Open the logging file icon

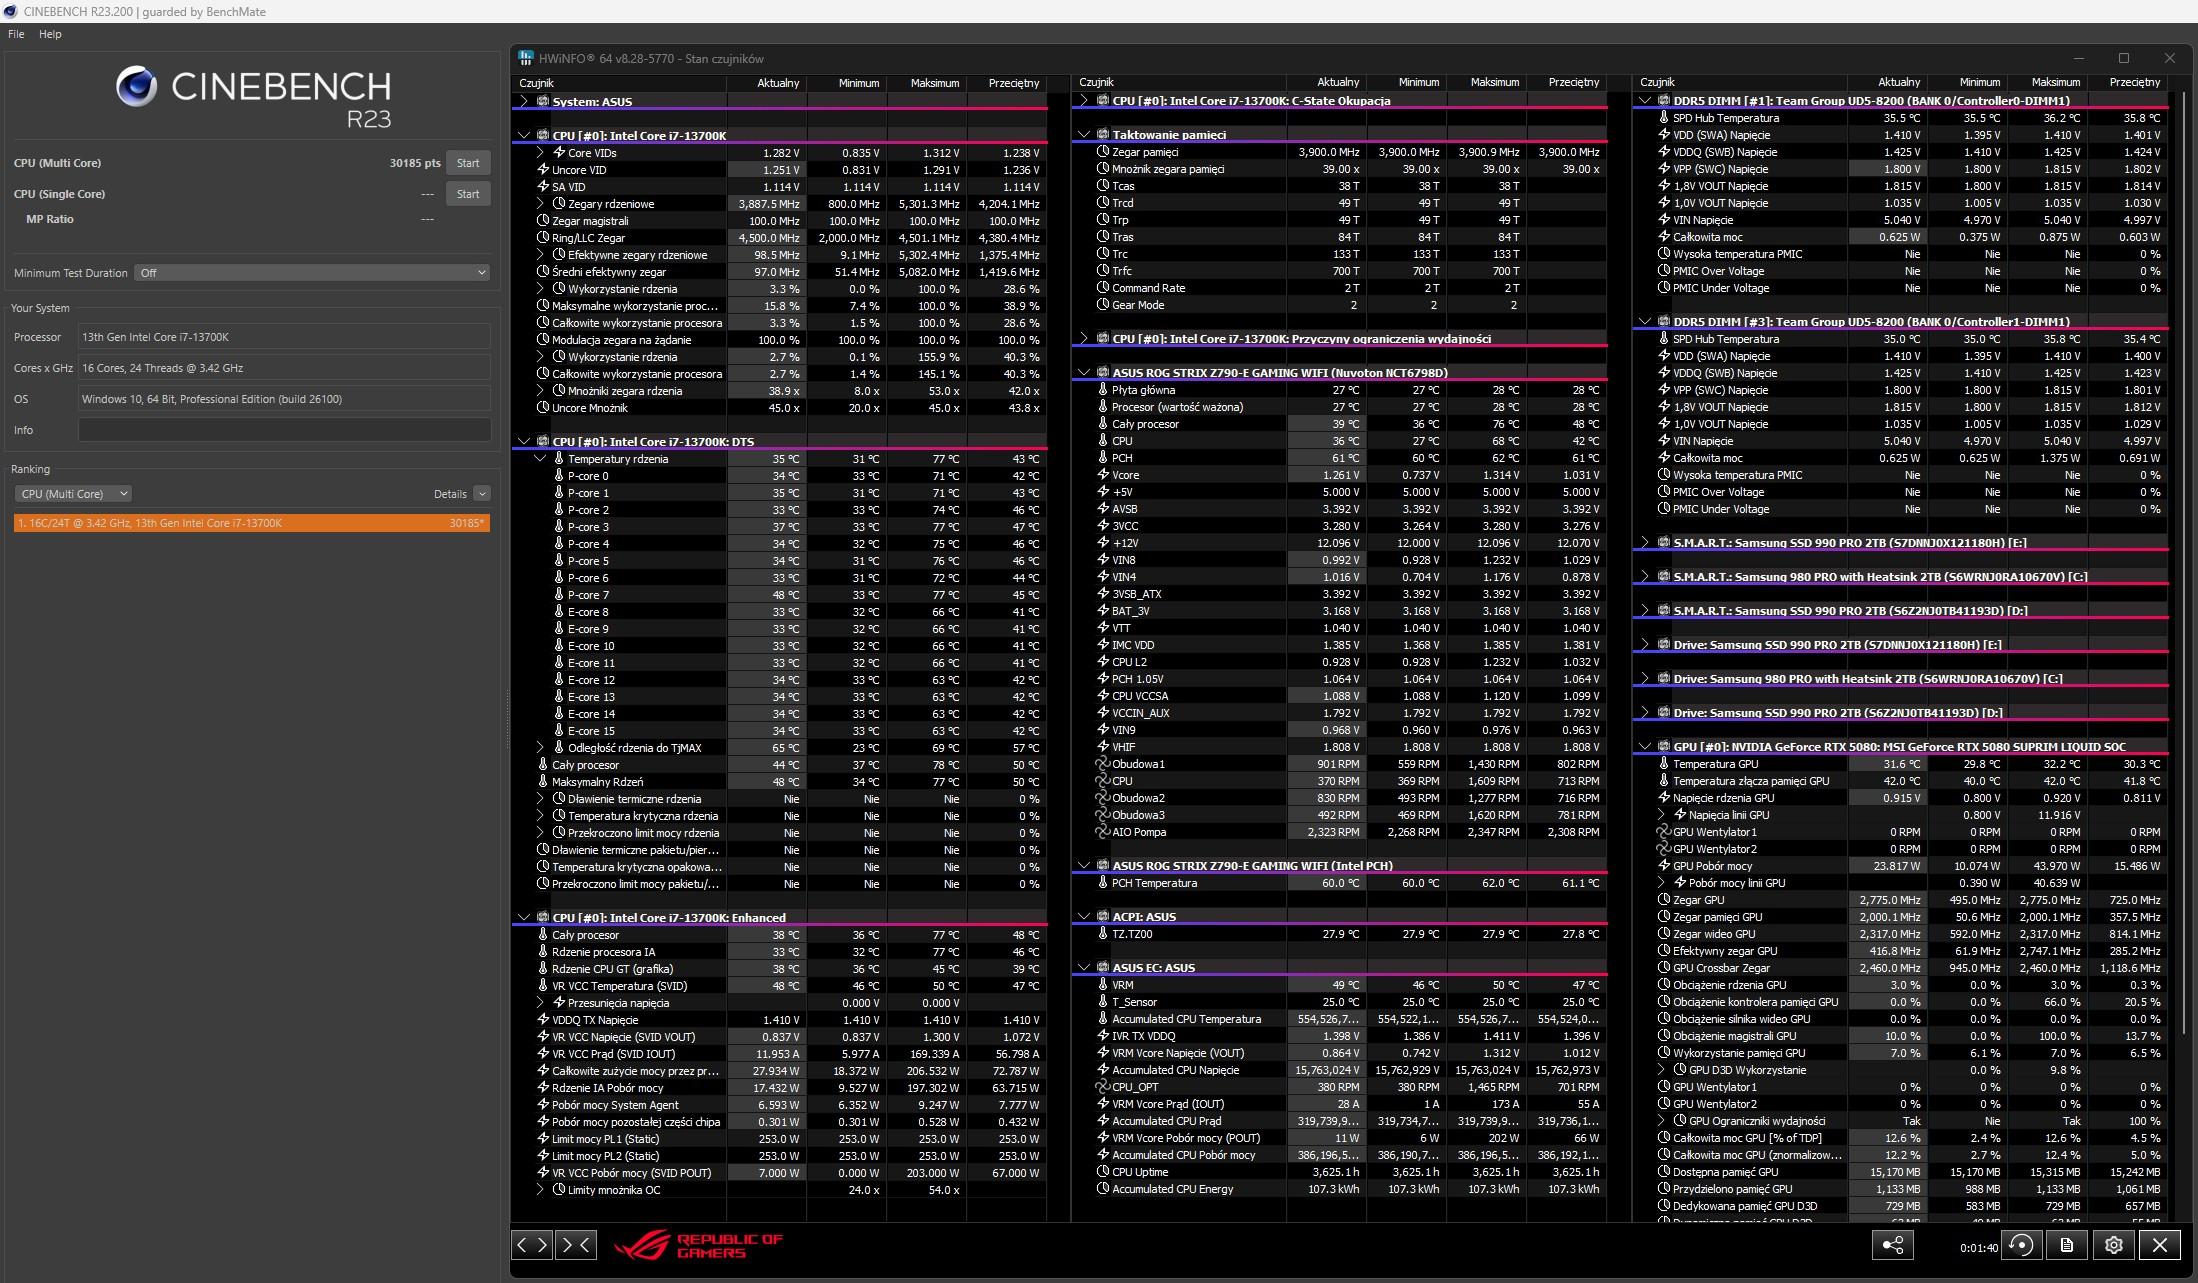2066,1245
